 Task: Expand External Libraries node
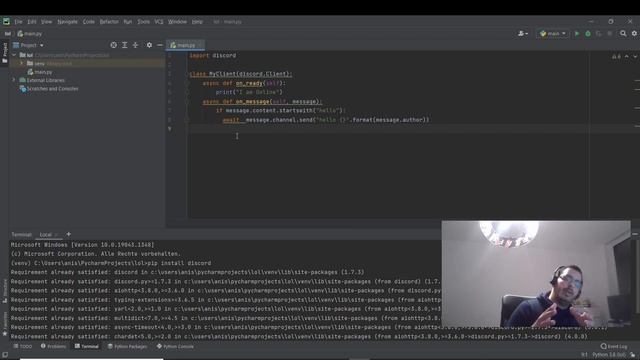(14, 80)
